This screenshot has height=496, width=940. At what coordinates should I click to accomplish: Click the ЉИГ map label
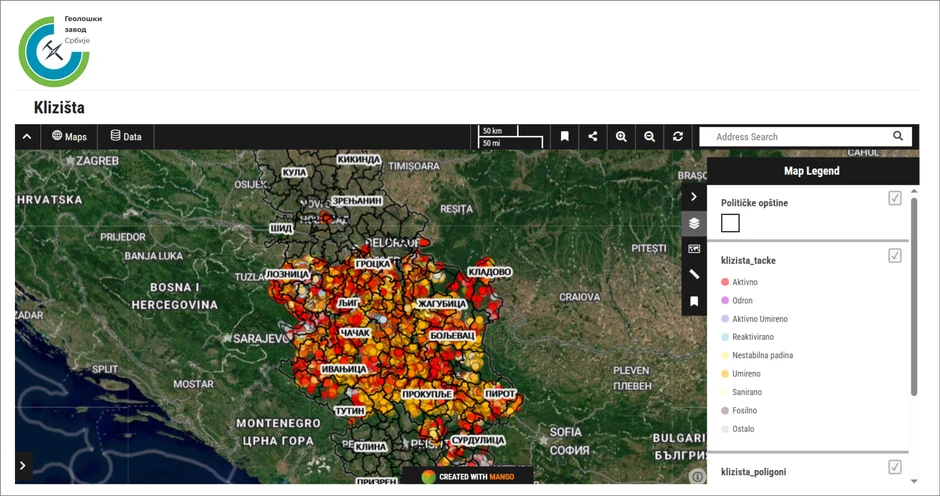pos(348,303)
